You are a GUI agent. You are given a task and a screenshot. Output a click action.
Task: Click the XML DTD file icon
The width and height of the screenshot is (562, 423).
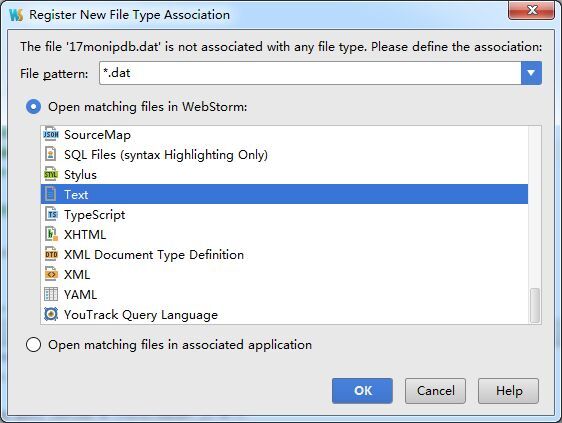tap(51, 254)
